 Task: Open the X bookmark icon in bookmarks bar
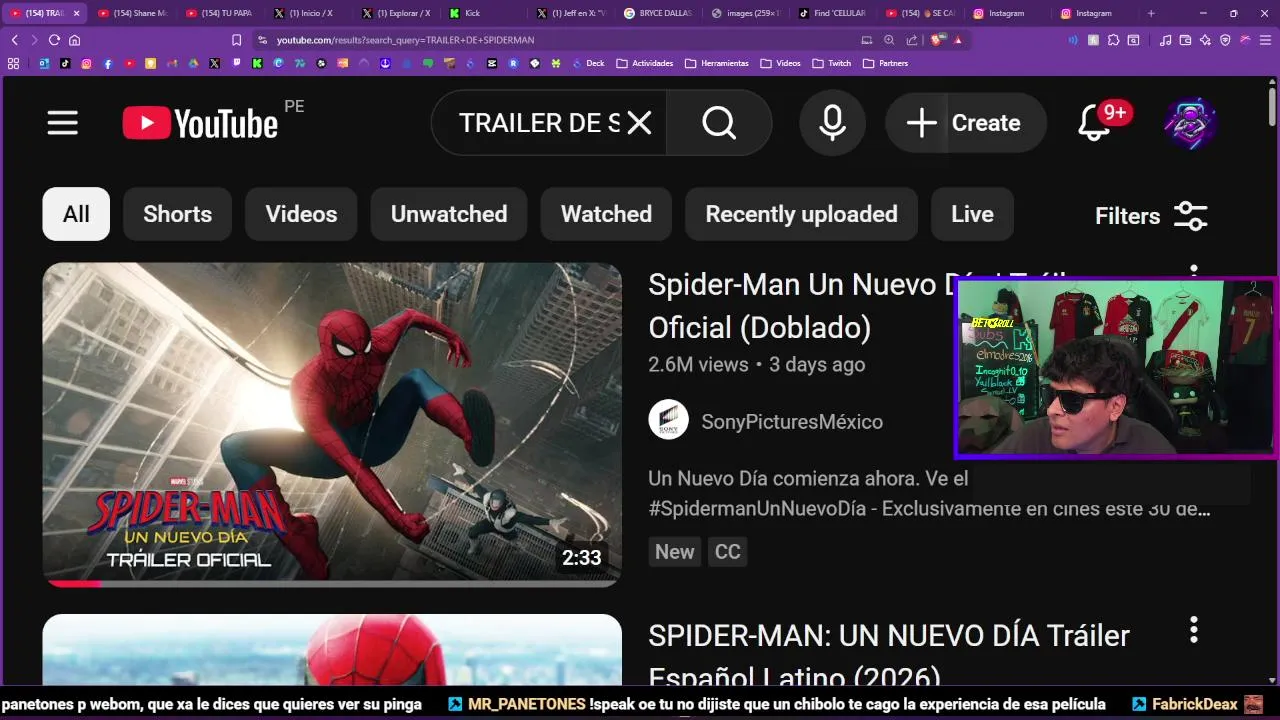coord(214,63)
